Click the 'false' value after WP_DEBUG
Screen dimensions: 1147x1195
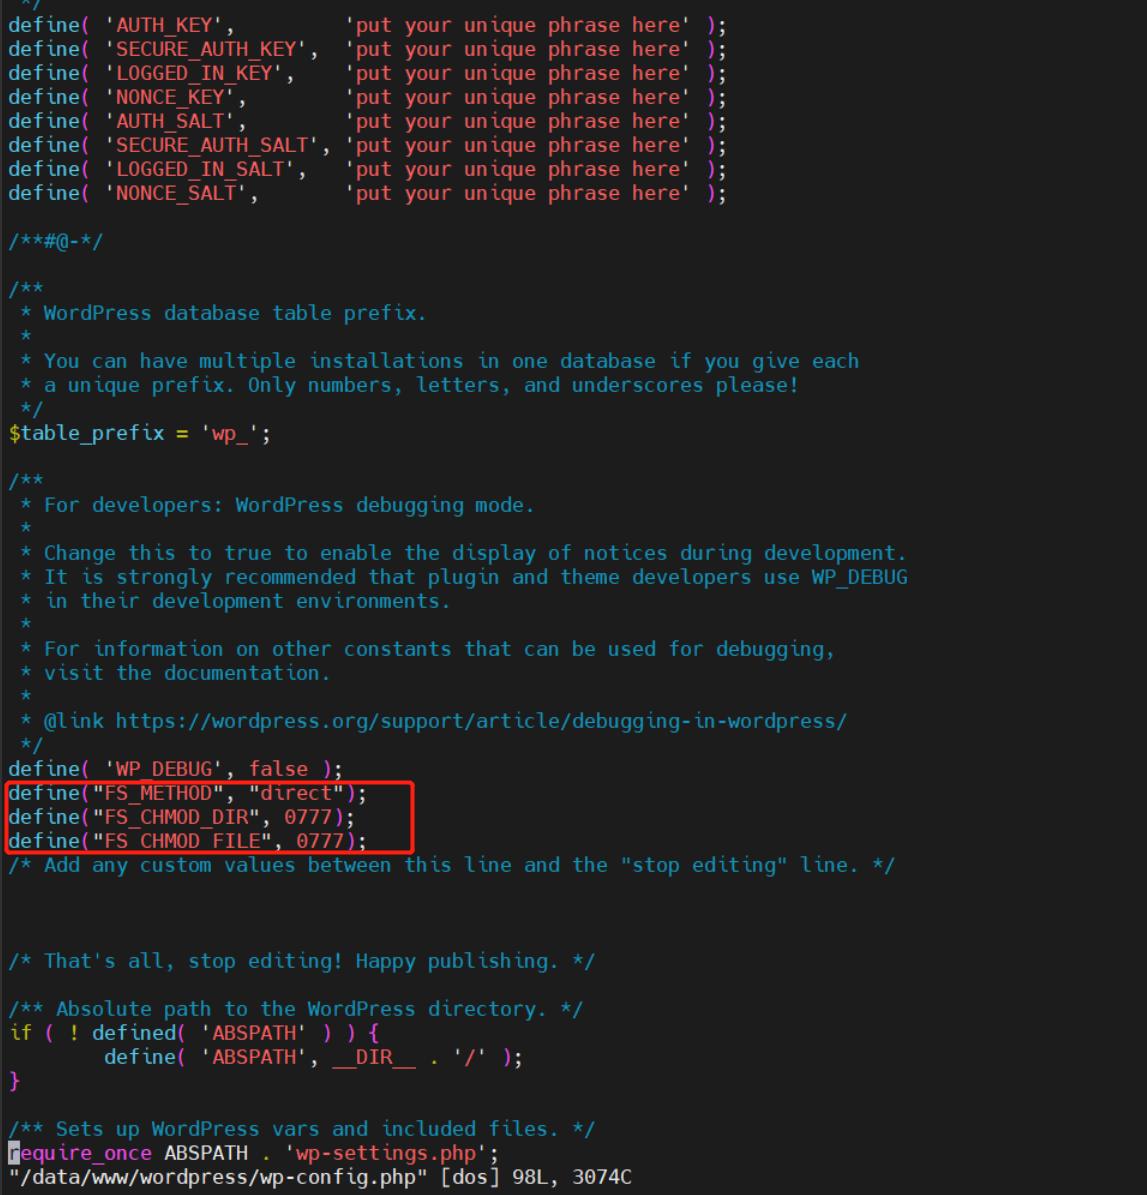point(278,769)
